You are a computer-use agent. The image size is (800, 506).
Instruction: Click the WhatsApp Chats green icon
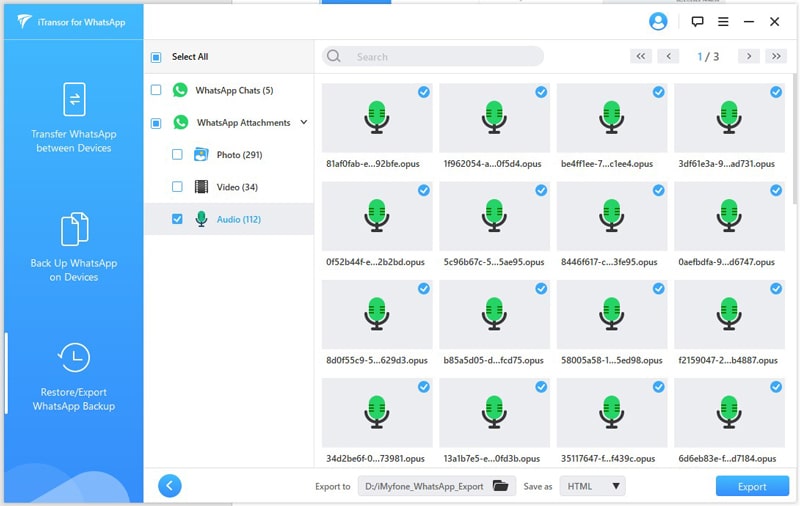tap(180, 90)
